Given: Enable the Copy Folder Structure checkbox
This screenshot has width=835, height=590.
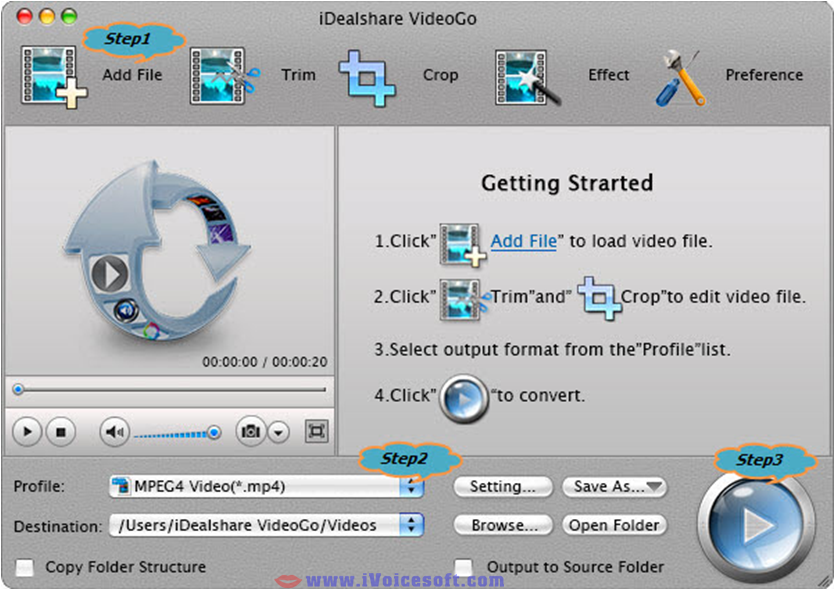Looking at the screenshot, I should [x=24, y=568].
